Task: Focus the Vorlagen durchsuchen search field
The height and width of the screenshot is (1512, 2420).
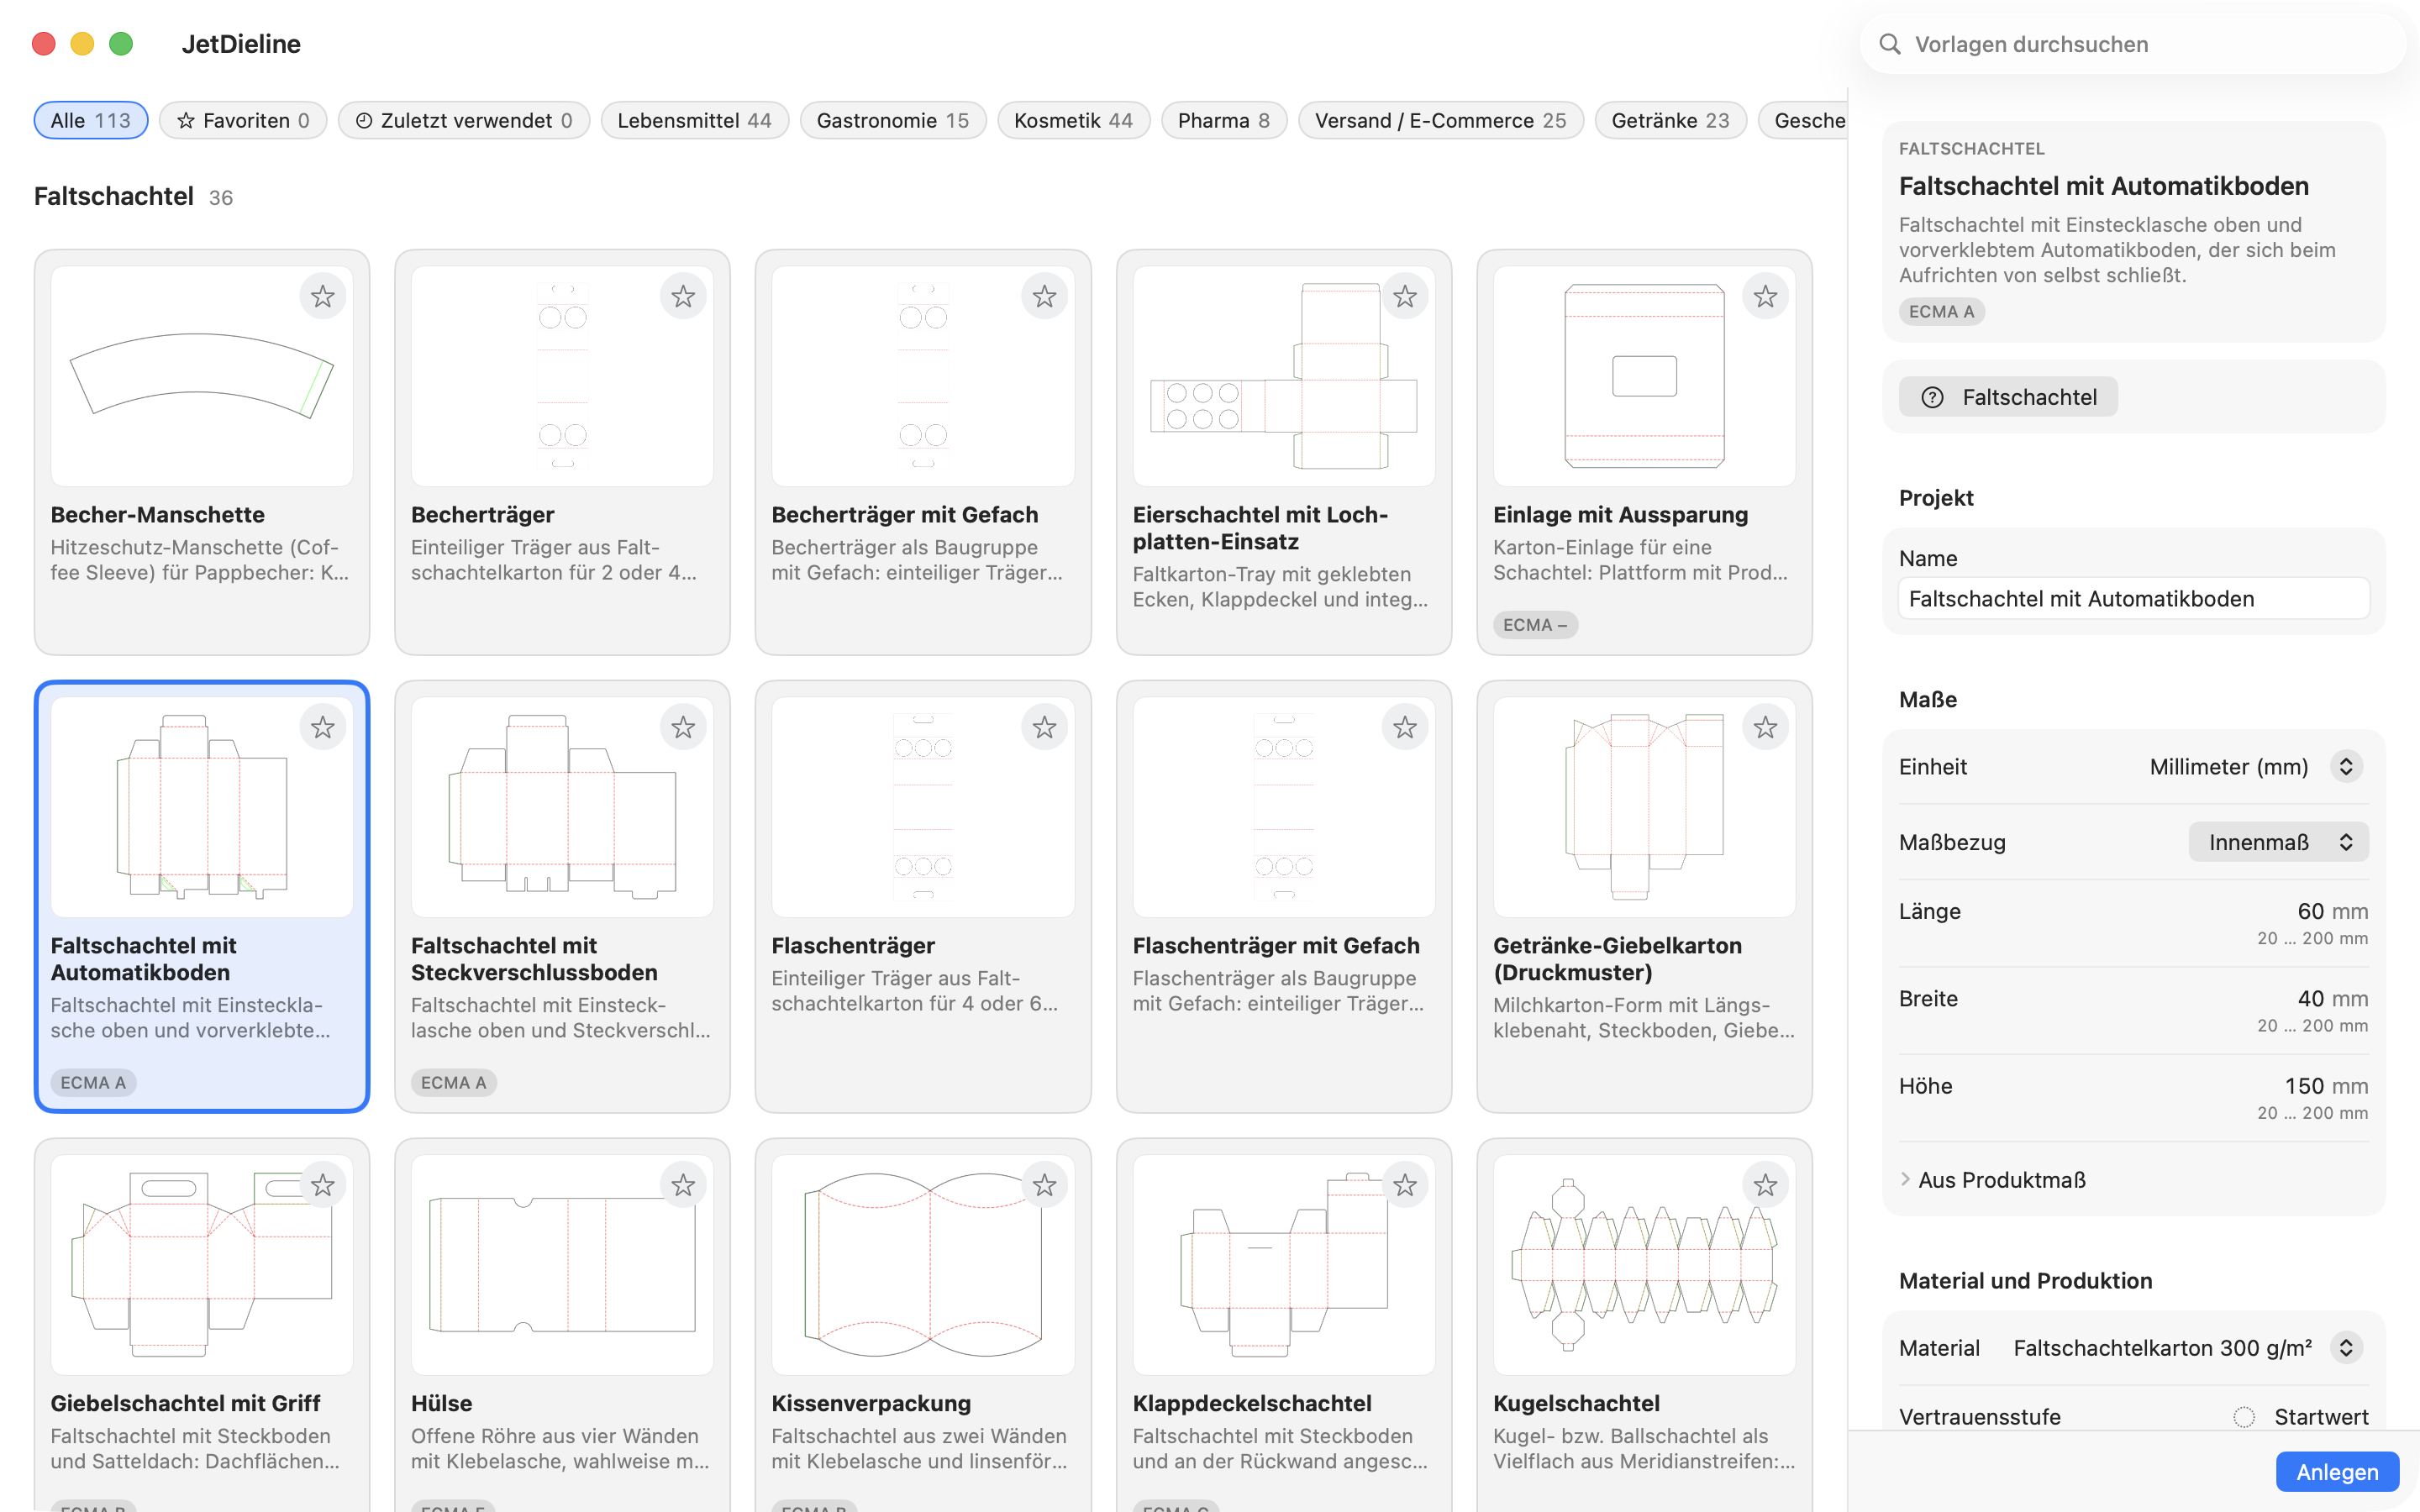Action: coord(2133,44)
